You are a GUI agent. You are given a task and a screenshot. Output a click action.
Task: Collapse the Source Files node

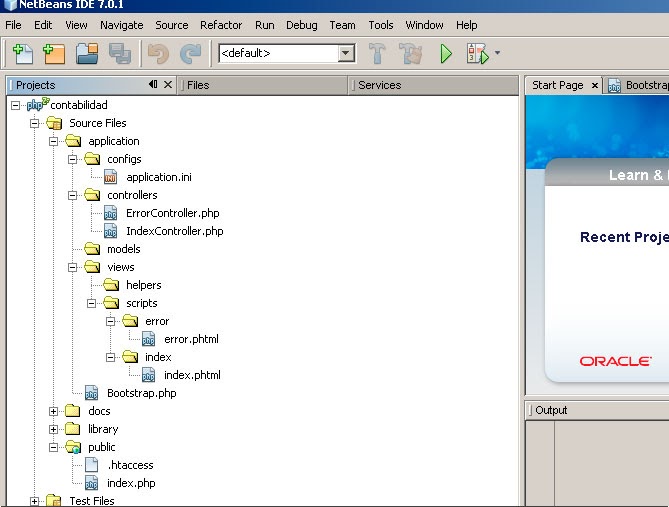[x=35, y=123]
